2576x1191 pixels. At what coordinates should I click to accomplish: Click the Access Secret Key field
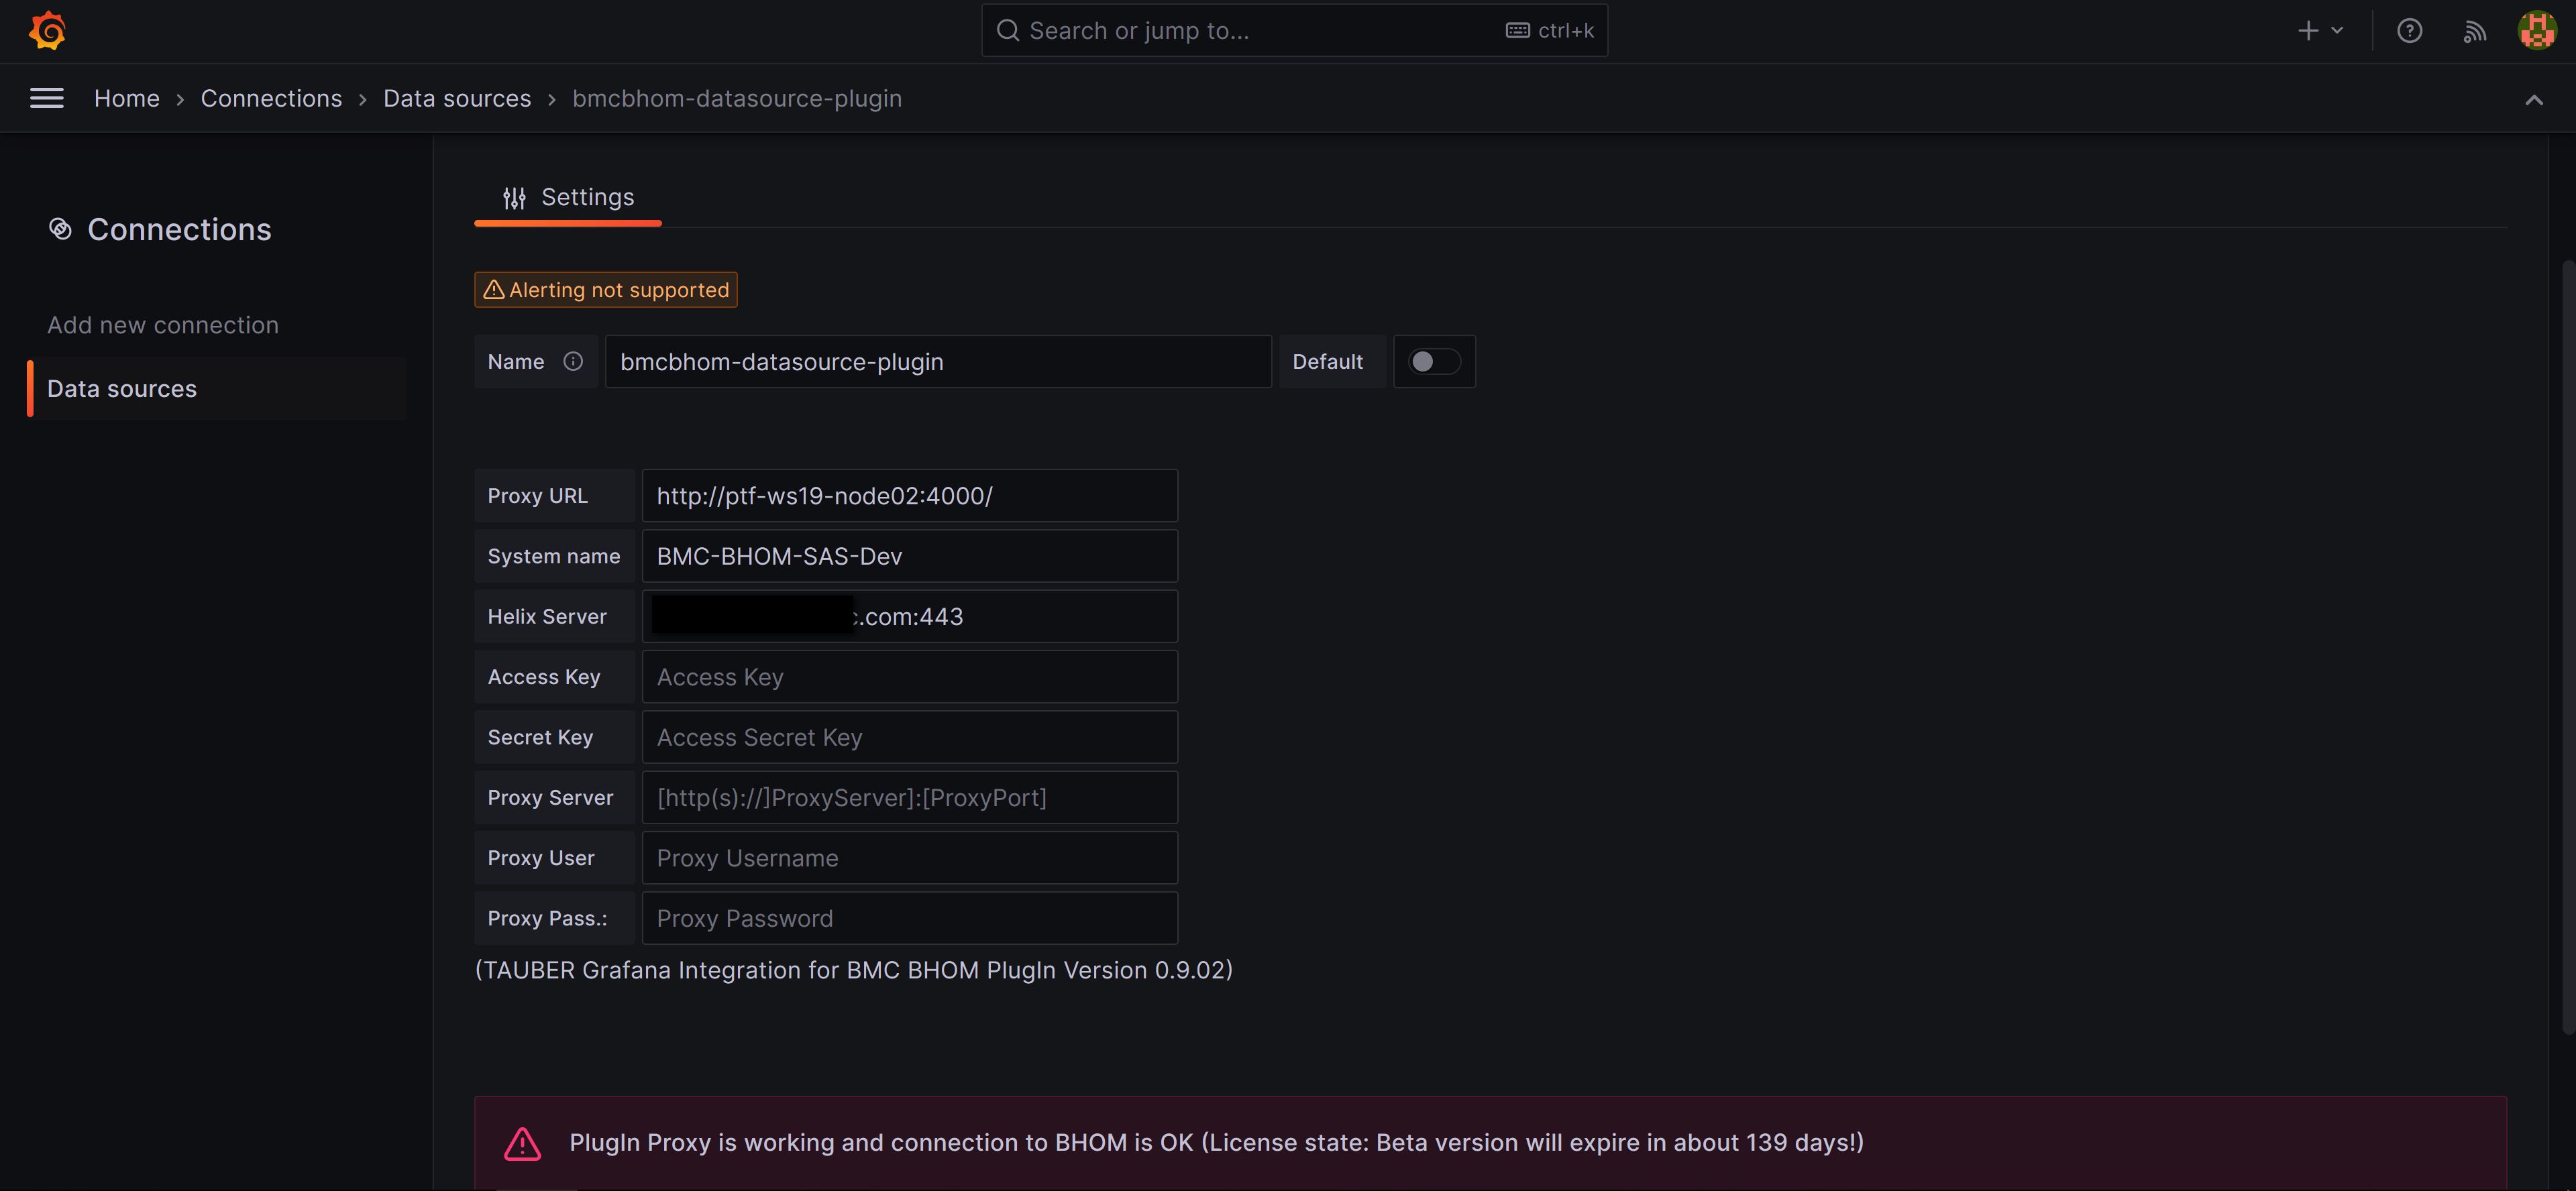pyautogui.click(x=910, y=737)
